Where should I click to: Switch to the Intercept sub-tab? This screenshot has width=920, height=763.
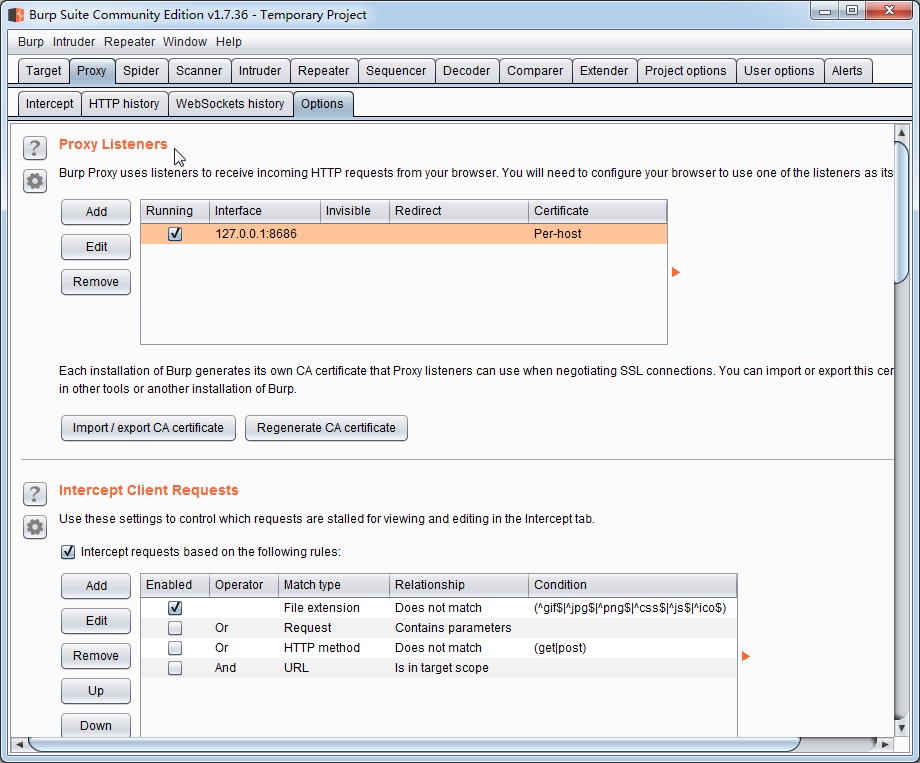coord(49,104)
